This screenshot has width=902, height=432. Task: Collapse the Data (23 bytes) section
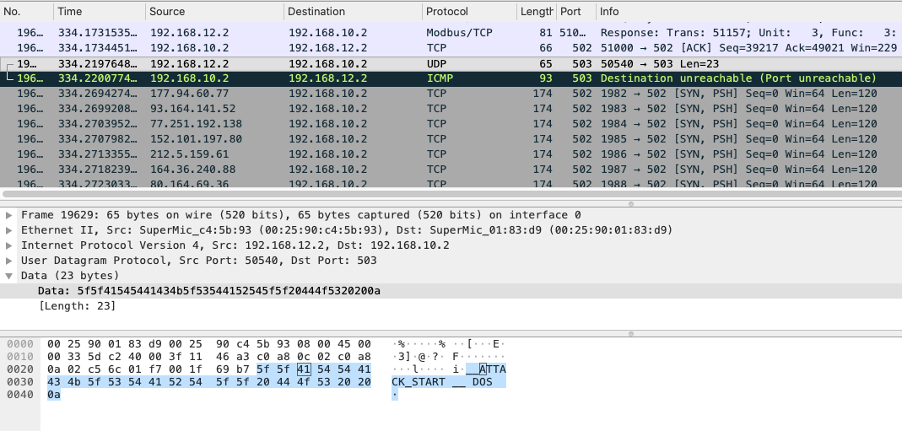[11, 275]
